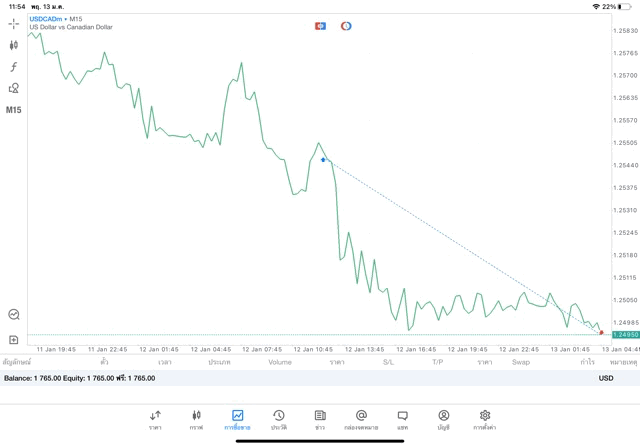Open the chart type candlestick icon
The image size is (640, 447).
(14, 45)
